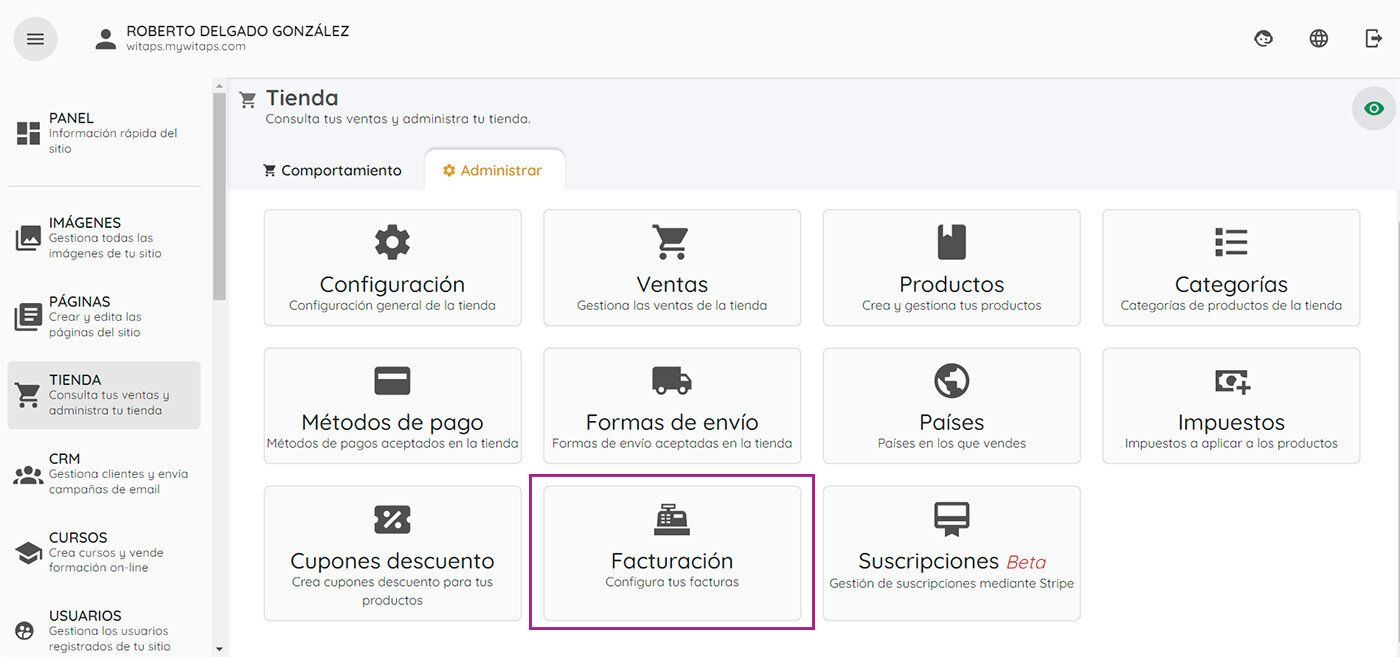Click 'Configuración general de la tienda' text
The image size is (1400, 657).
(392, 305)
